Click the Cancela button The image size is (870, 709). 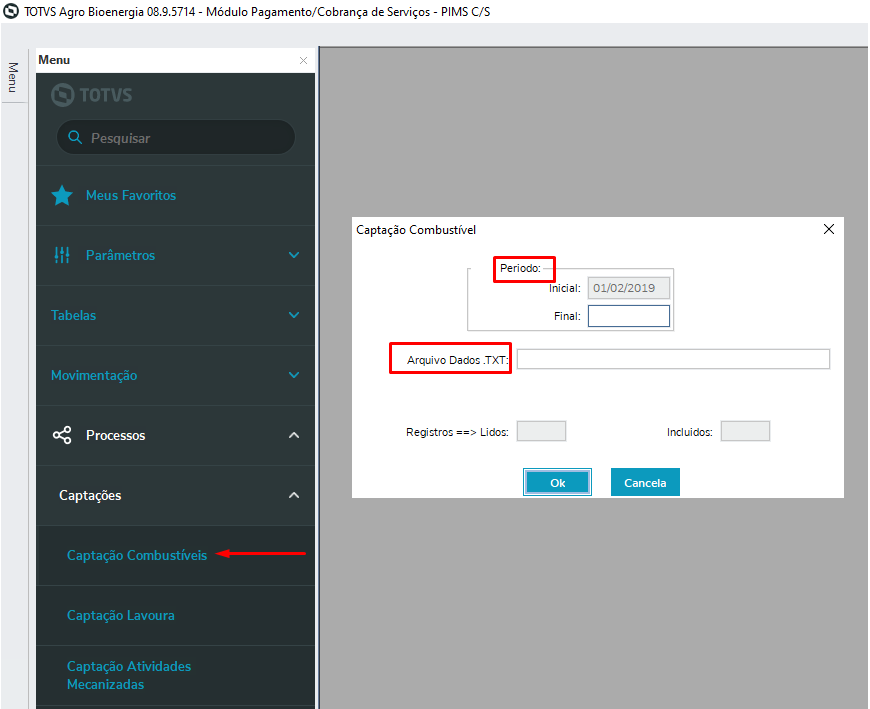tap(645, 482)
